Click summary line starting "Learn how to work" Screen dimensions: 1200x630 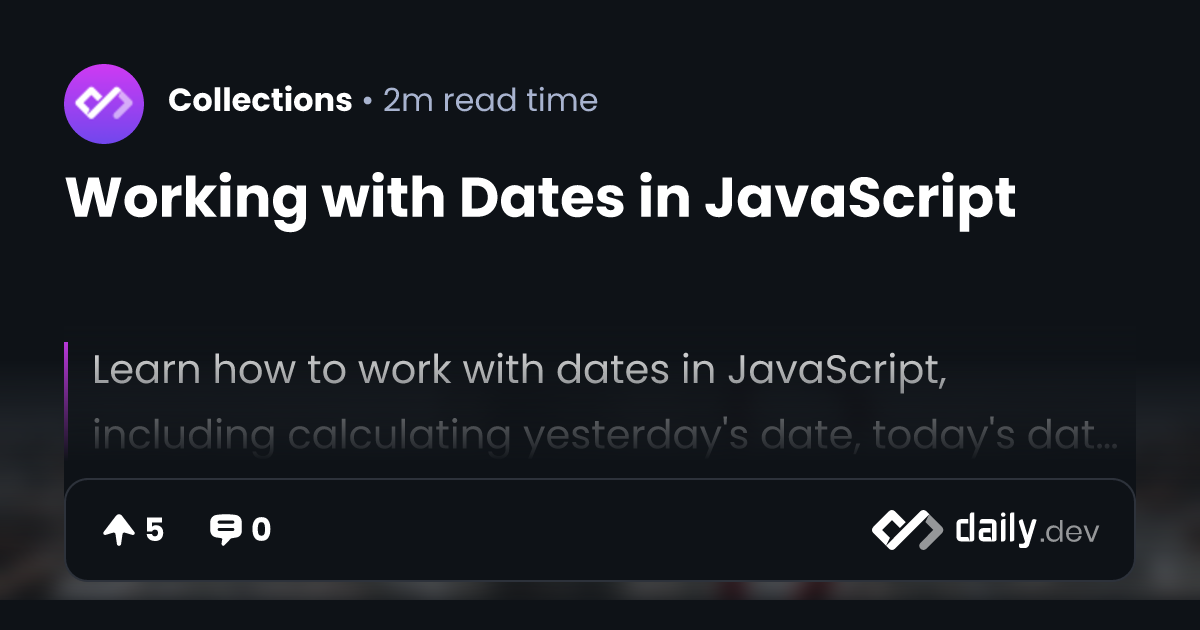tap(520, 370)
